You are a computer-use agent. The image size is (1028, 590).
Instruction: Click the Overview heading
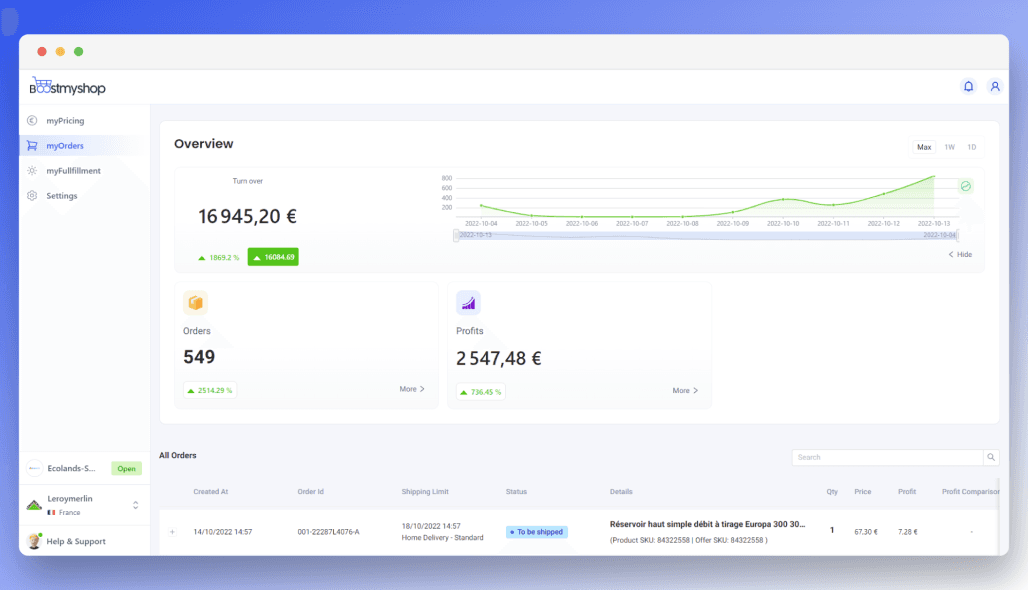pyautogui.click(x=203, y=144)
